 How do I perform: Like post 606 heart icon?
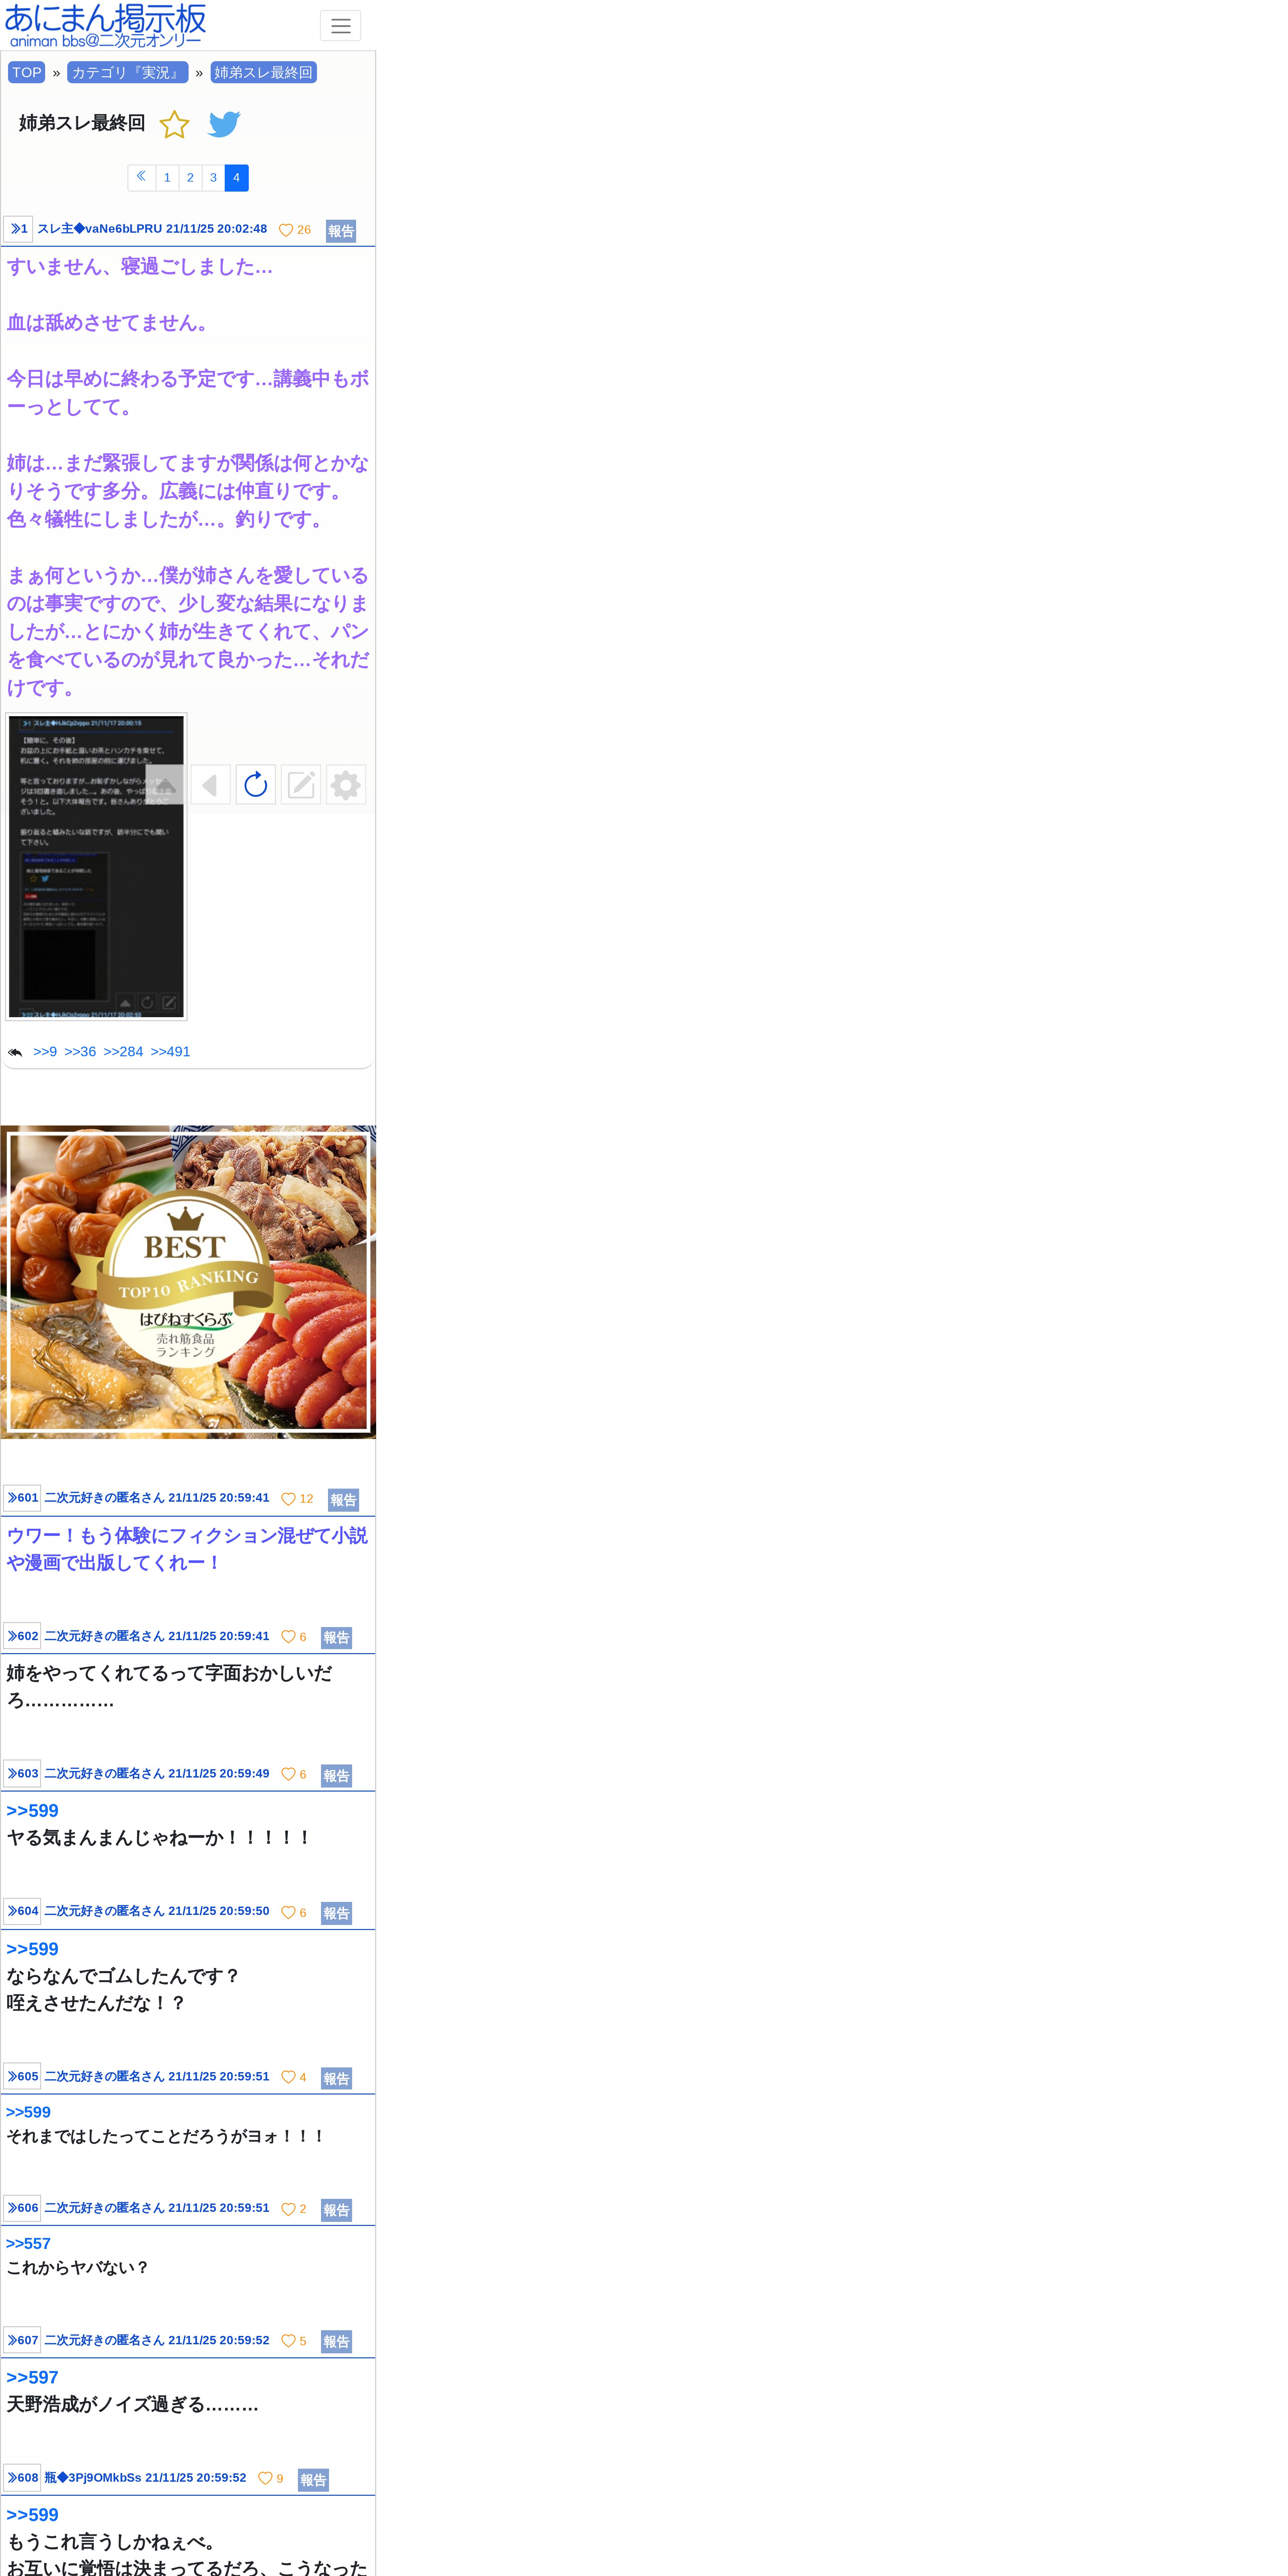[288, 2209]
